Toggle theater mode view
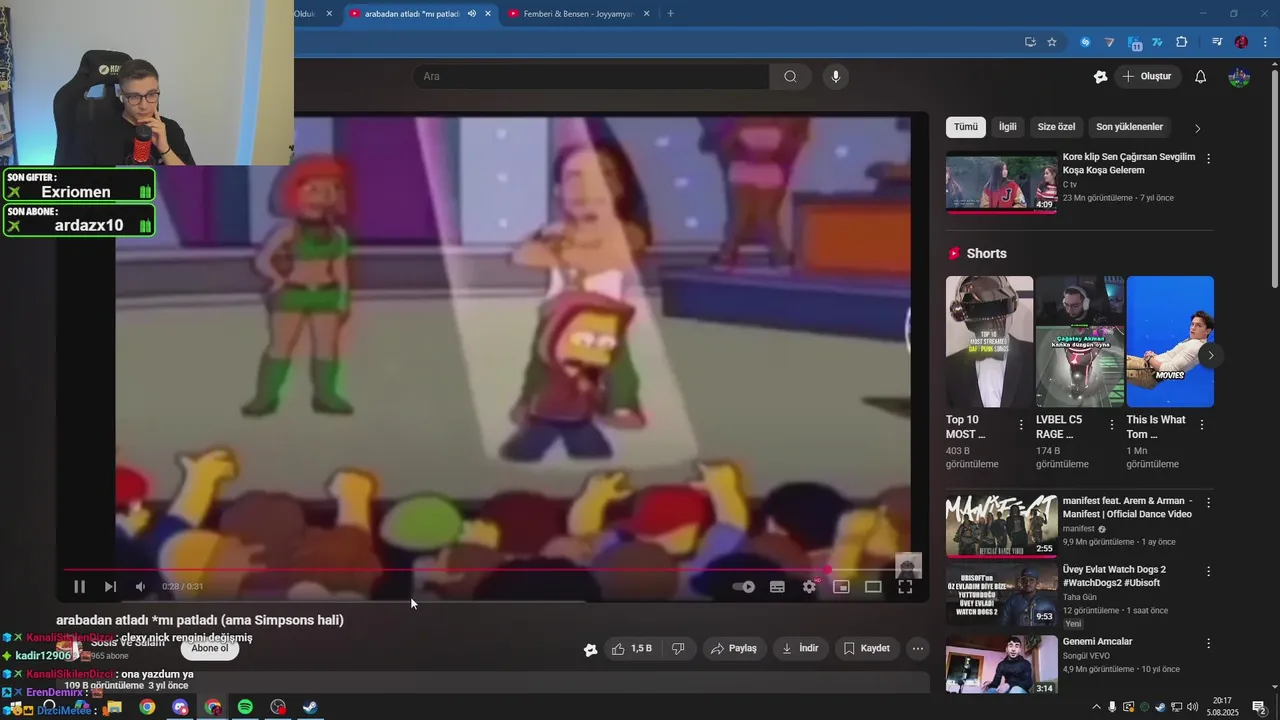 (x=873, y=587)
